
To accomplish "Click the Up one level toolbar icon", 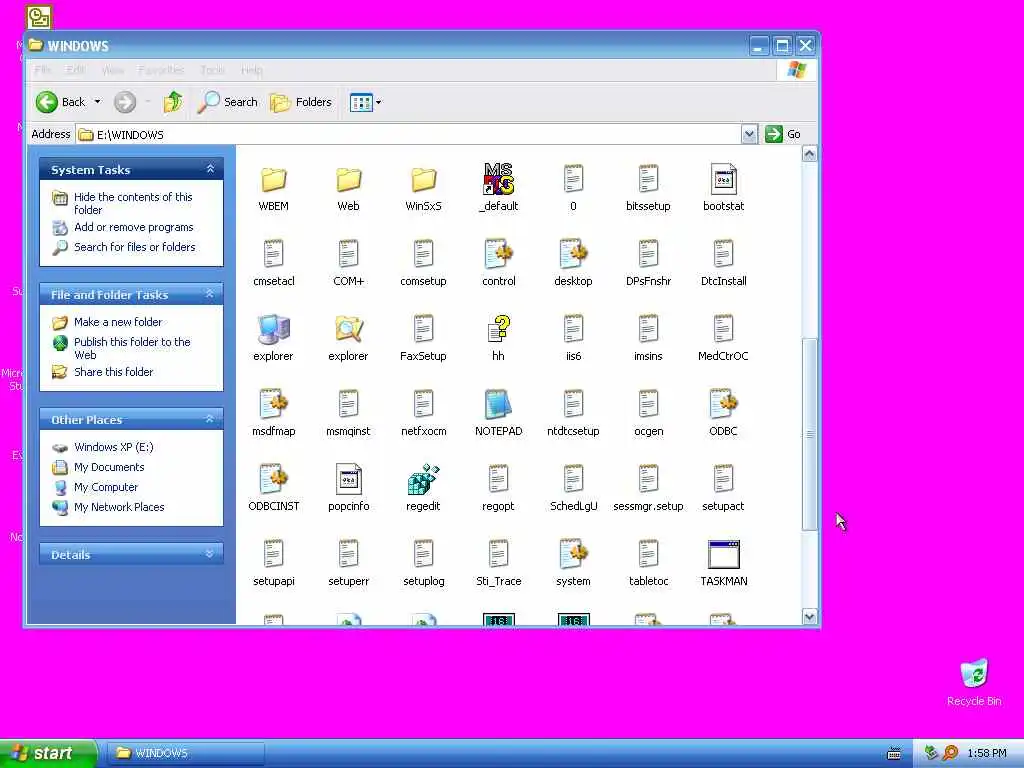I will pyautogui.click(x=173, y=102).
